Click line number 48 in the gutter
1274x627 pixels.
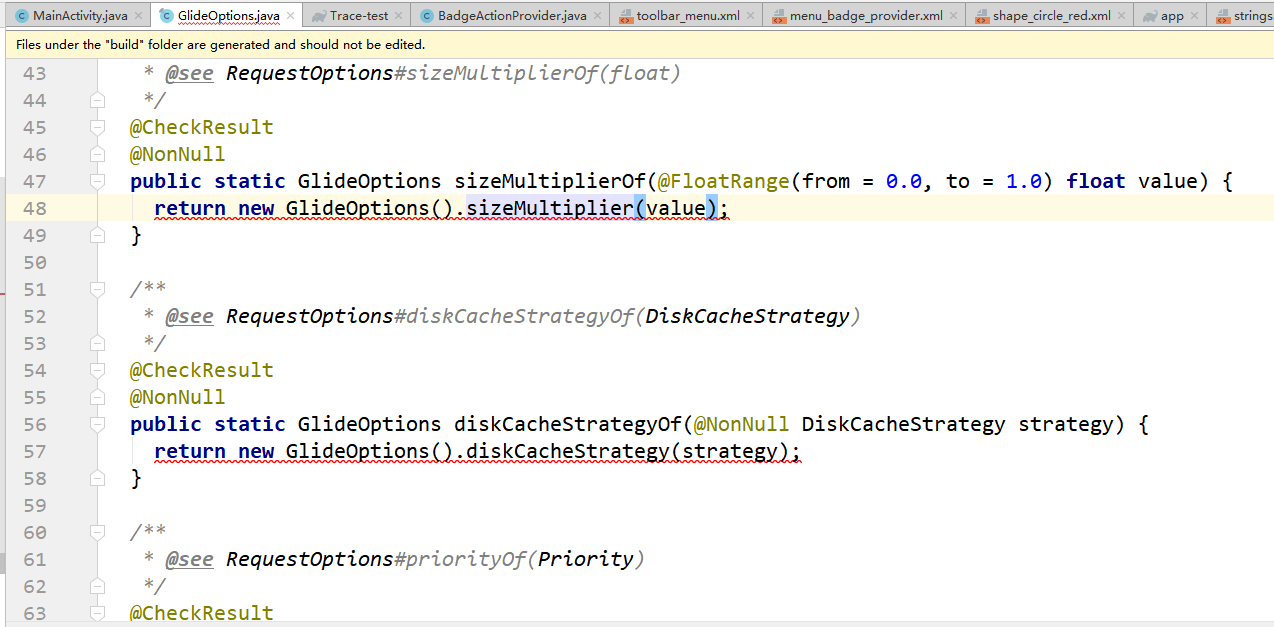pyautogui.click(x=34, y=208)
